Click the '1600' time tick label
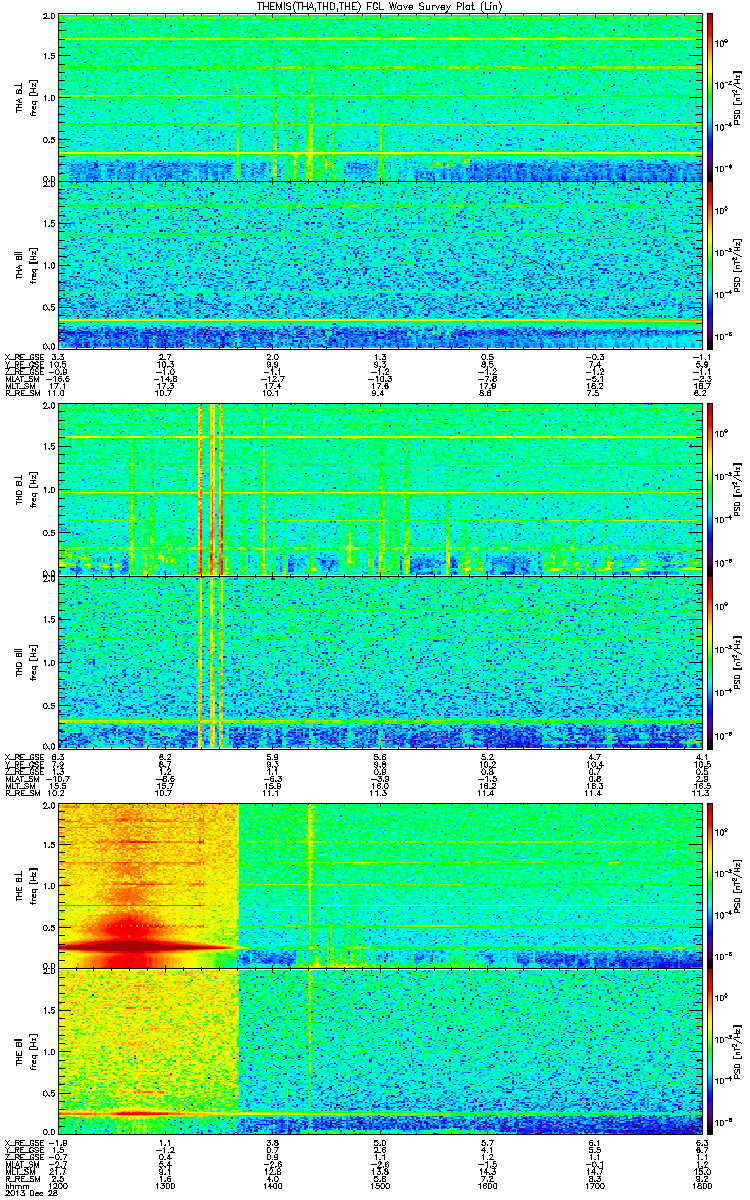This screenshot has height=1200, width=750. coord(486,1186)
